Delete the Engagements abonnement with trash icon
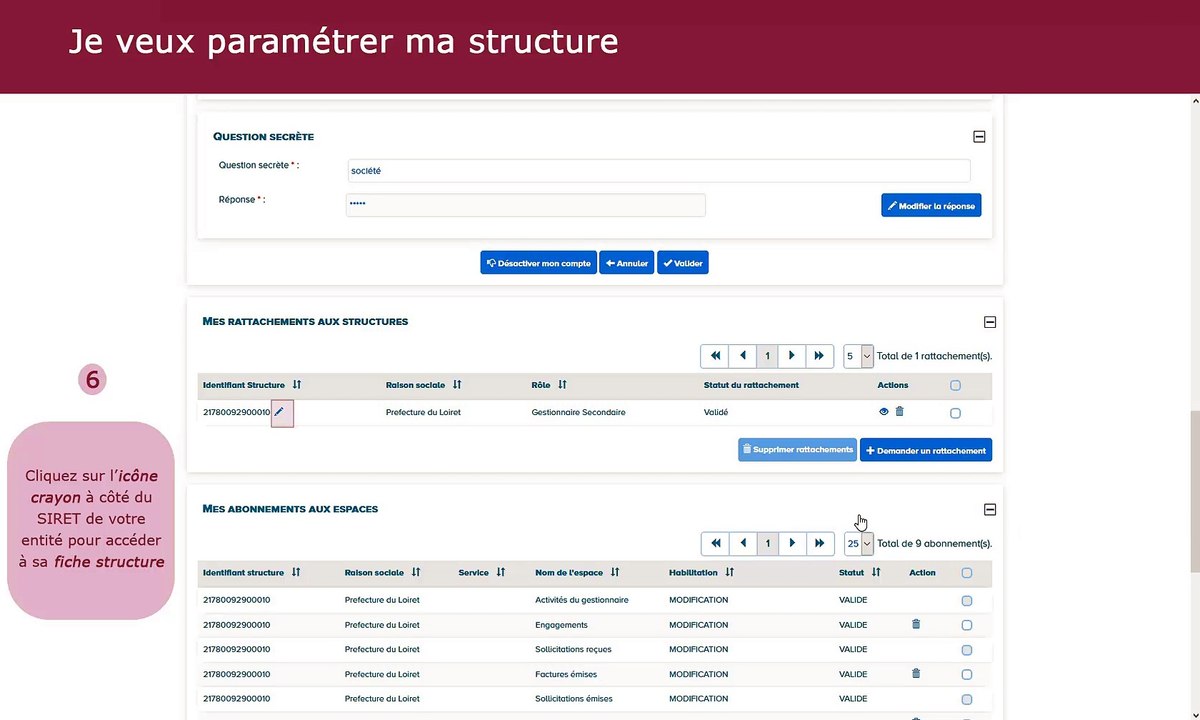The image size is (1200, 720). point(916,624)
